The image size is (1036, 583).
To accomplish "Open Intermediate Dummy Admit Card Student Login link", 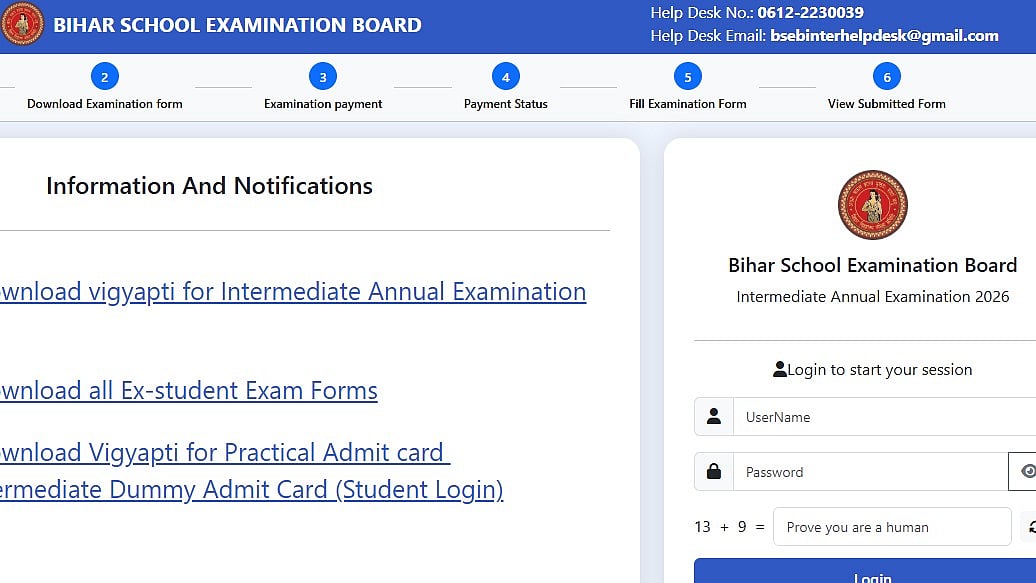I will (250, 489).
